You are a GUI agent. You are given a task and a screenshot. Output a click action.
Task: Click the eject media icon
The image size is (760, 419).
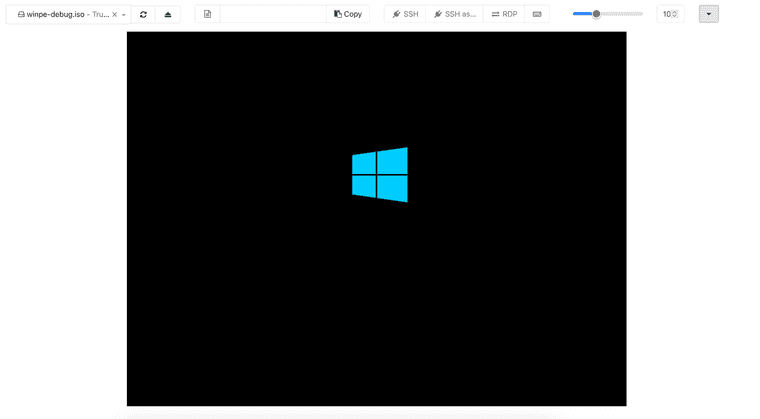tap(168, 14)
